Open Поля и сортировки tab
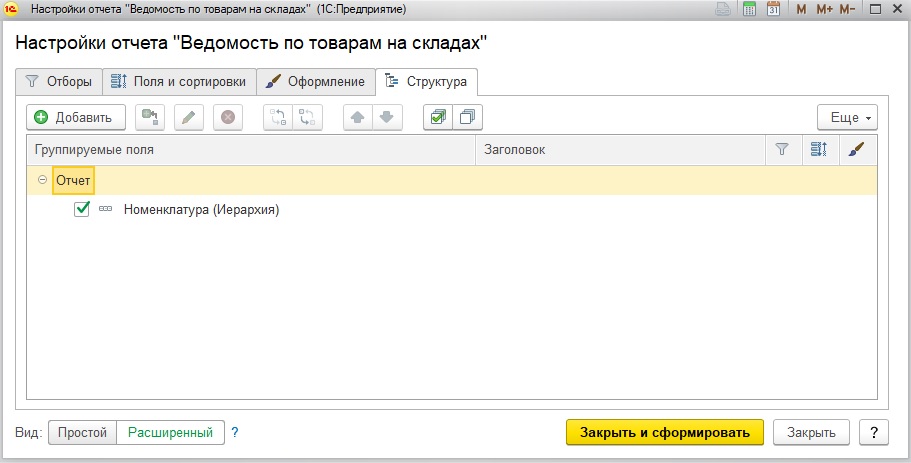 pyautogui.click(x=180, y=82)
